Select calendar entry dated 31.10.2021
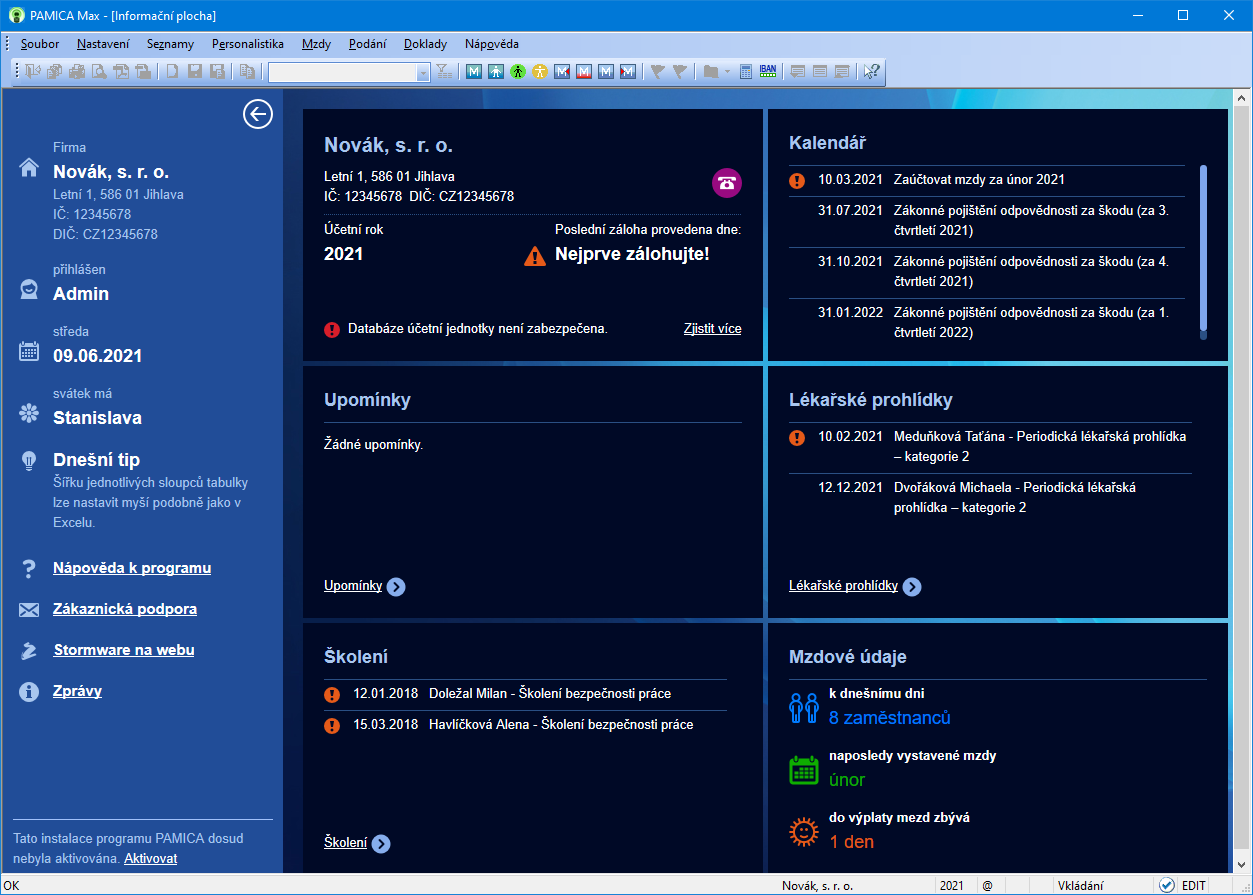This screenshot has height=895, width=1253. click(x=987, y=272)
